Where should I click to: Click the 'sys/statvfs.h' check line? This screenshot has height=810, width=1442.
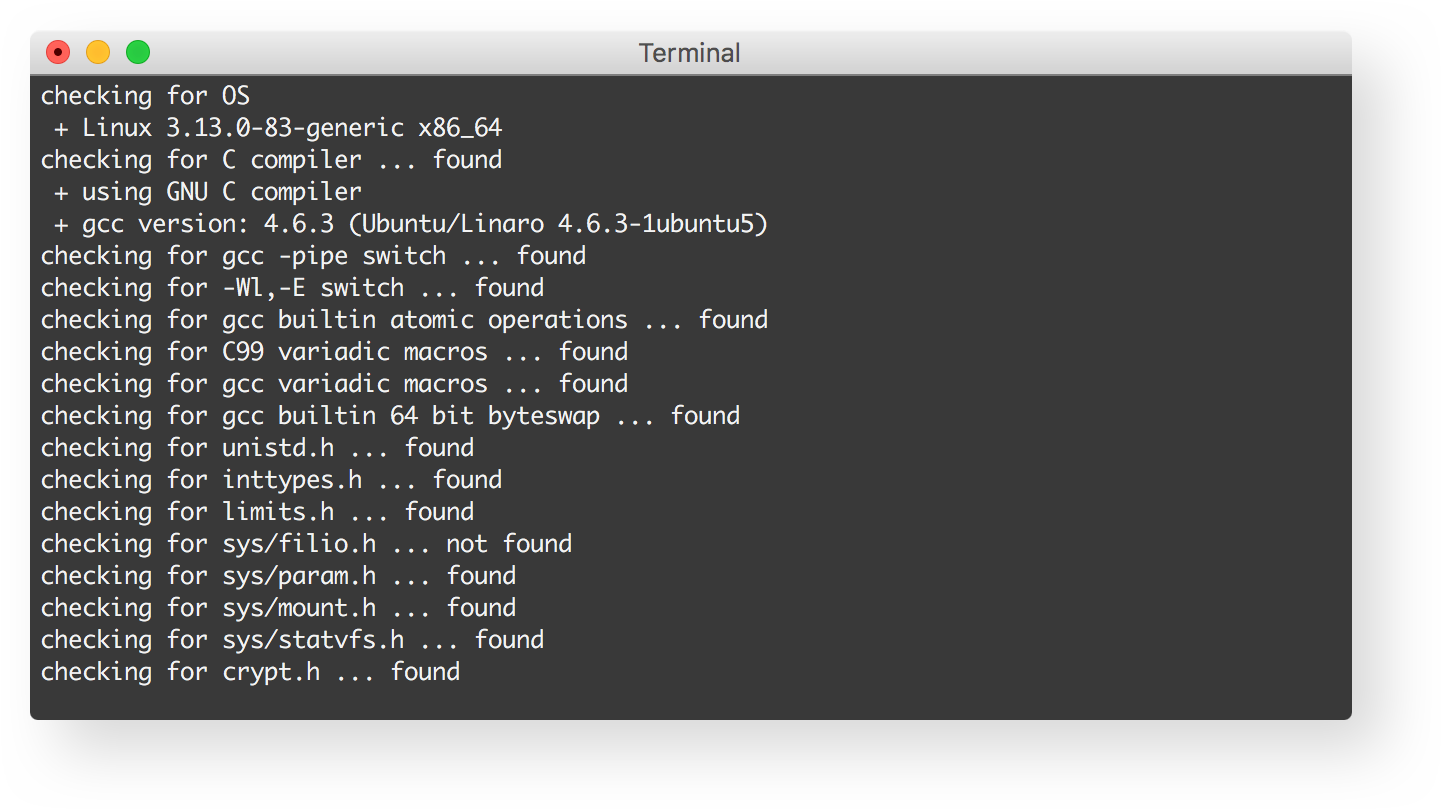292,640
